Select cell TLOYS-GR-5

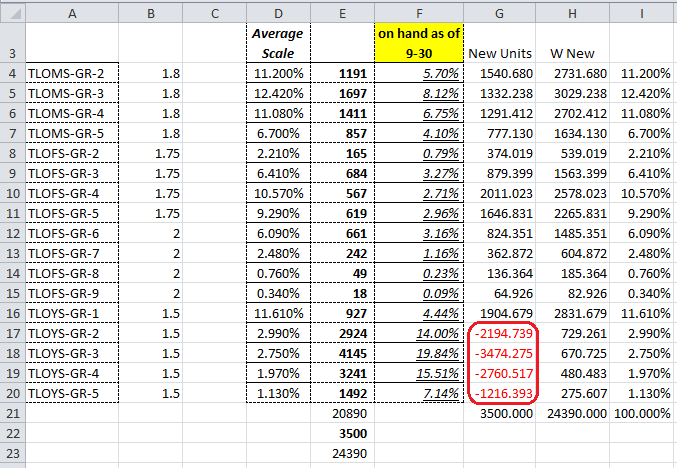(72, 394)
